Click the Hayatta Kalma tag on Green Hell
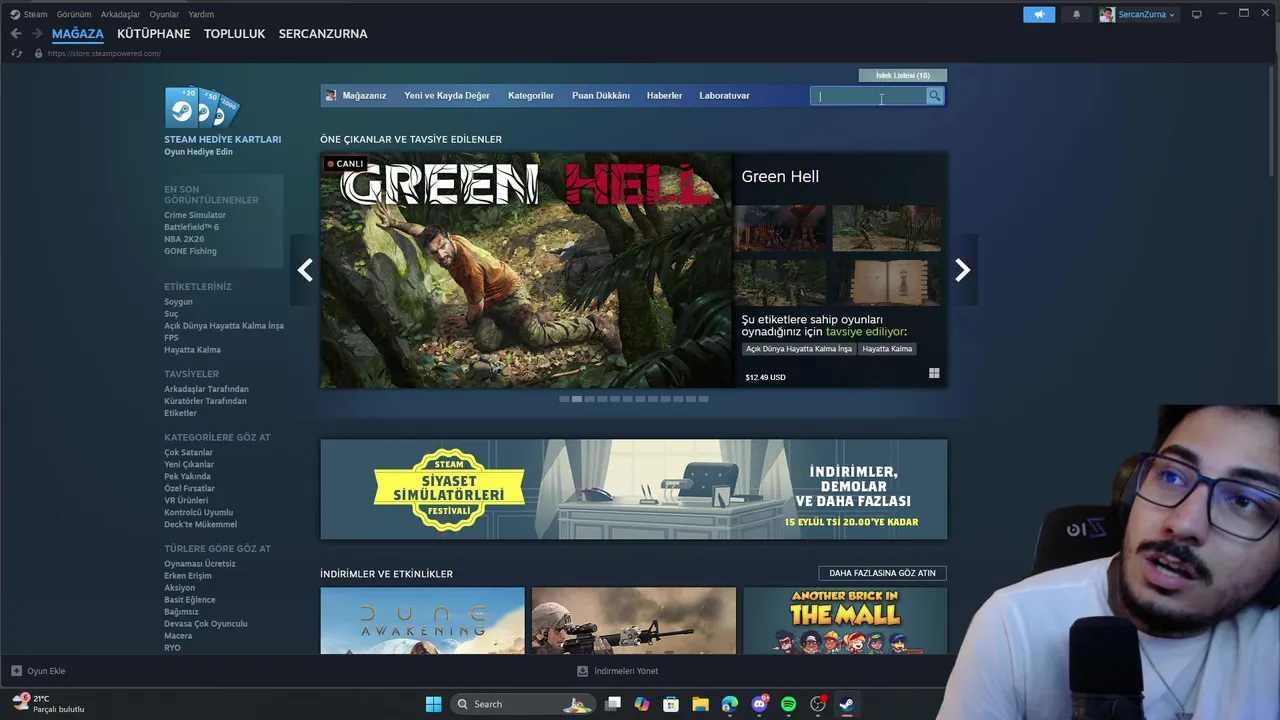The width and height of the screenshot is (1280, 720). (887, 349)
